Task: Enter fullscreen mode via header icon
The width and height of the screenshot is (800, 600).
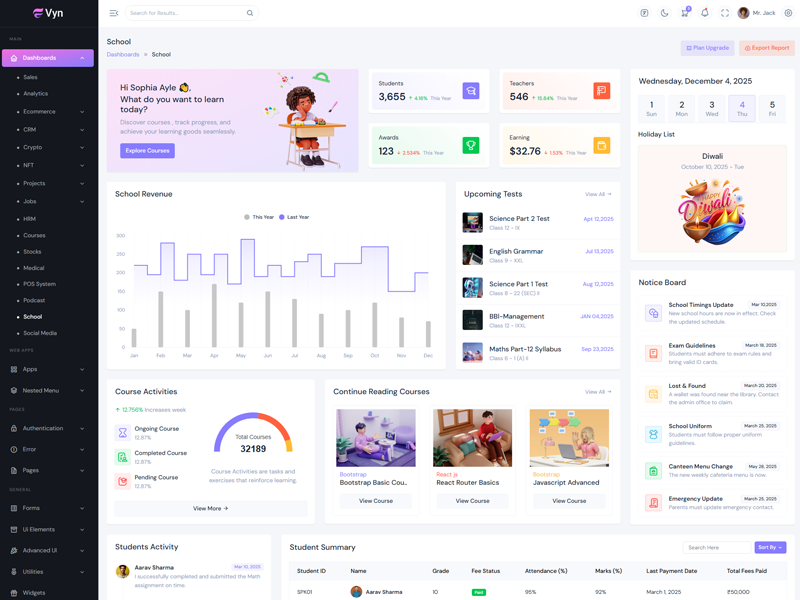Action: pos(725,13)
